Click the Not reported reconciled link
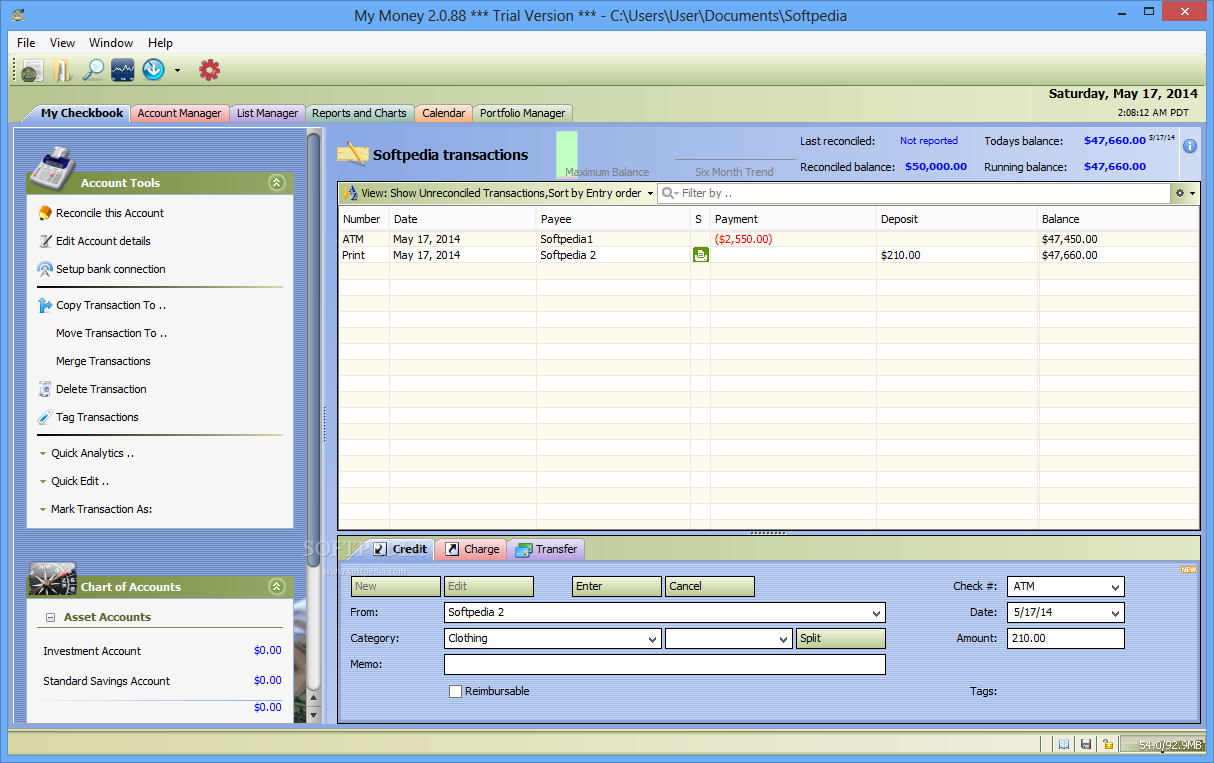 [929, 141]
